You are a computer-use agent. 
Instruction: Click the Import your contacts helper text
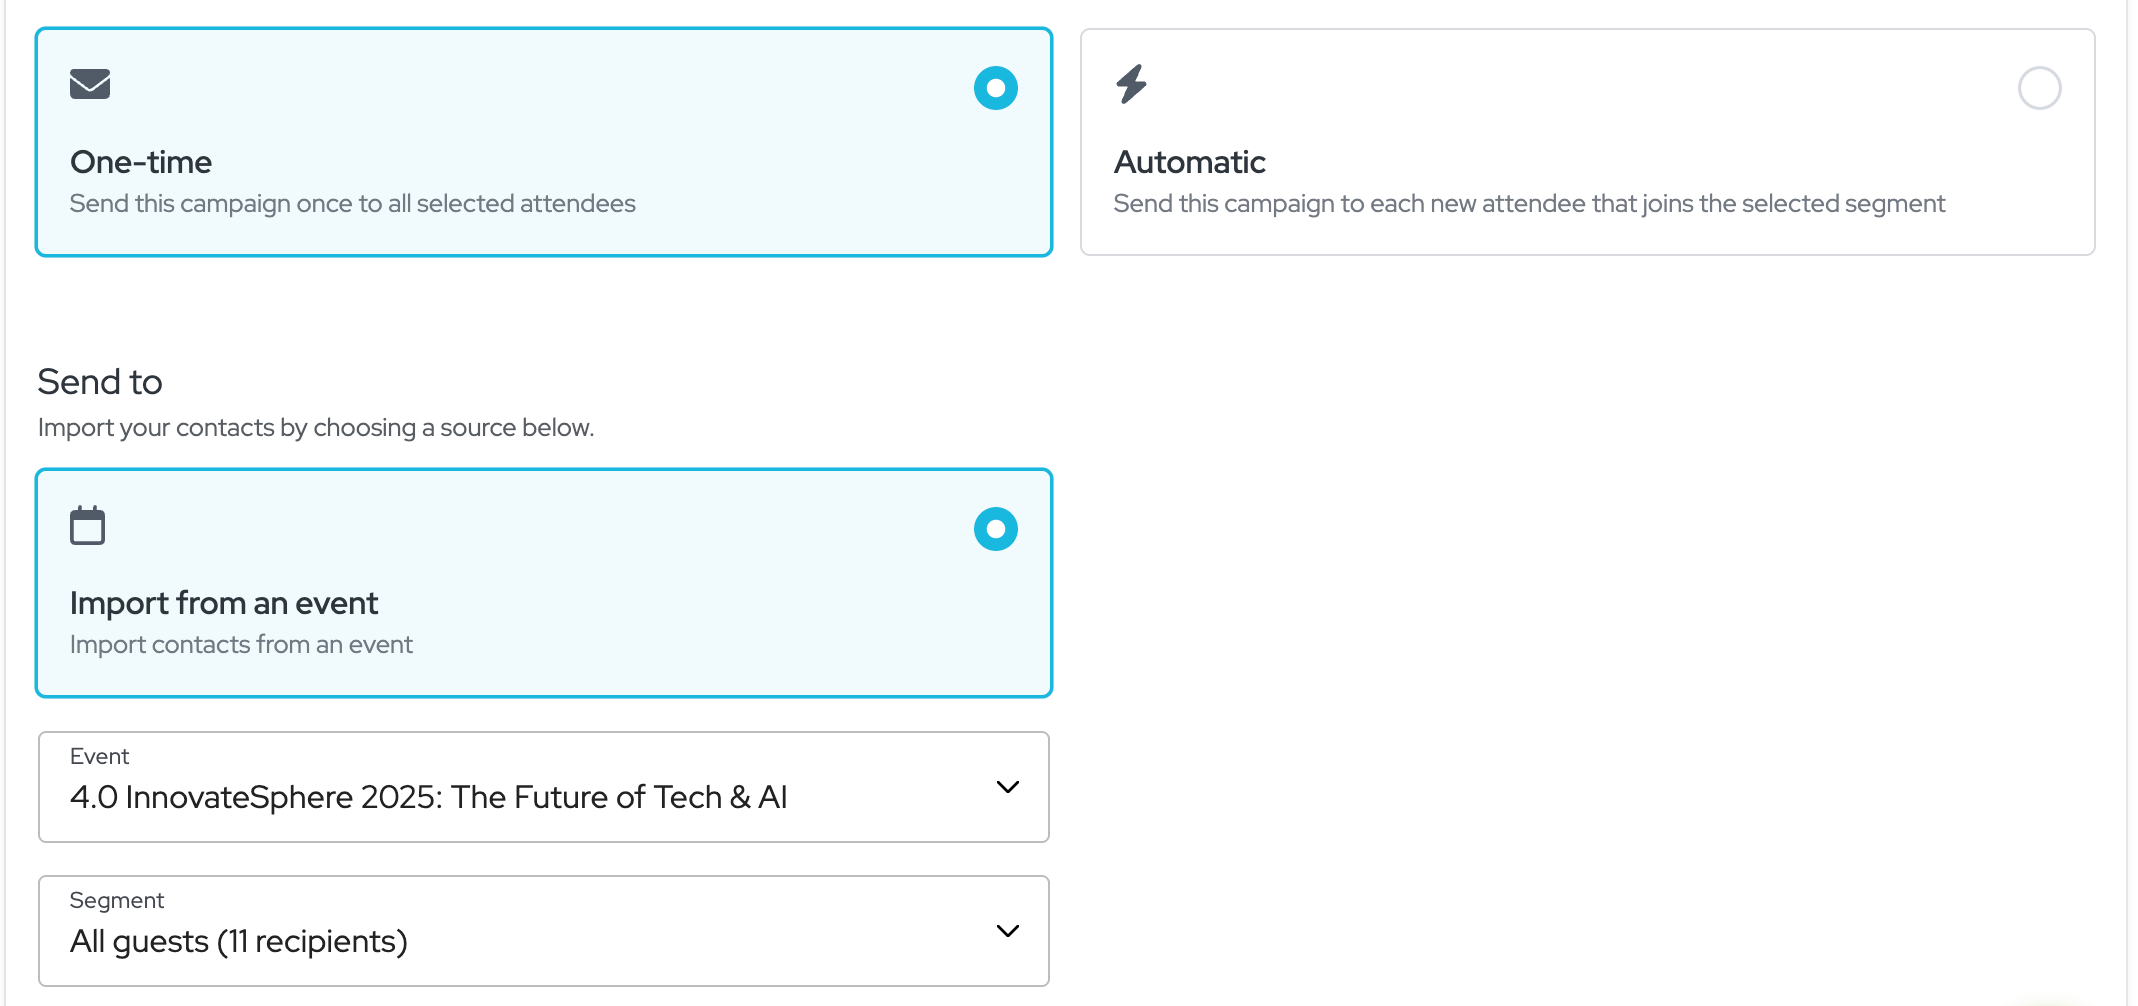[x=316, y=428]
